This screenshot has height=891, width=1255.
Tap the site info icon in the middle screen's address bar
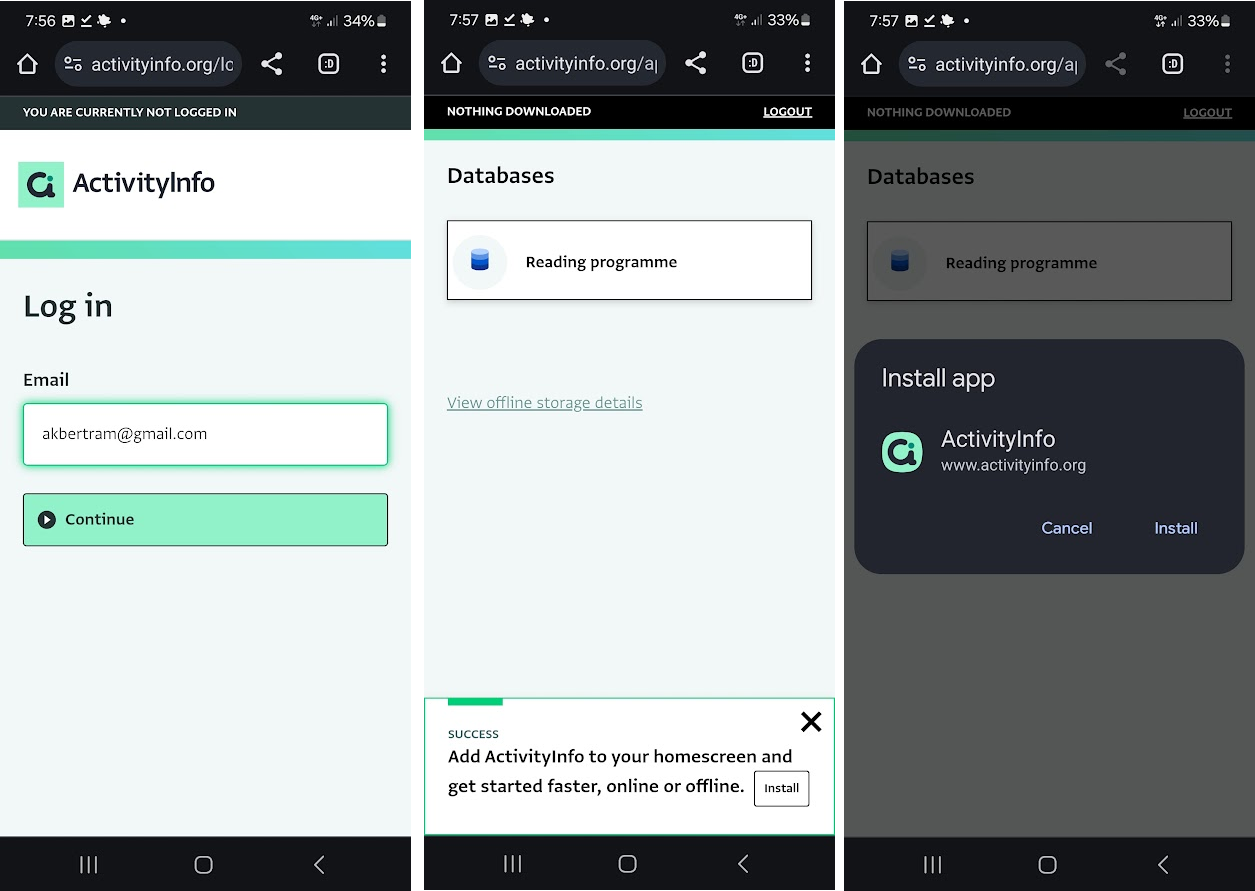click(497, 63)
